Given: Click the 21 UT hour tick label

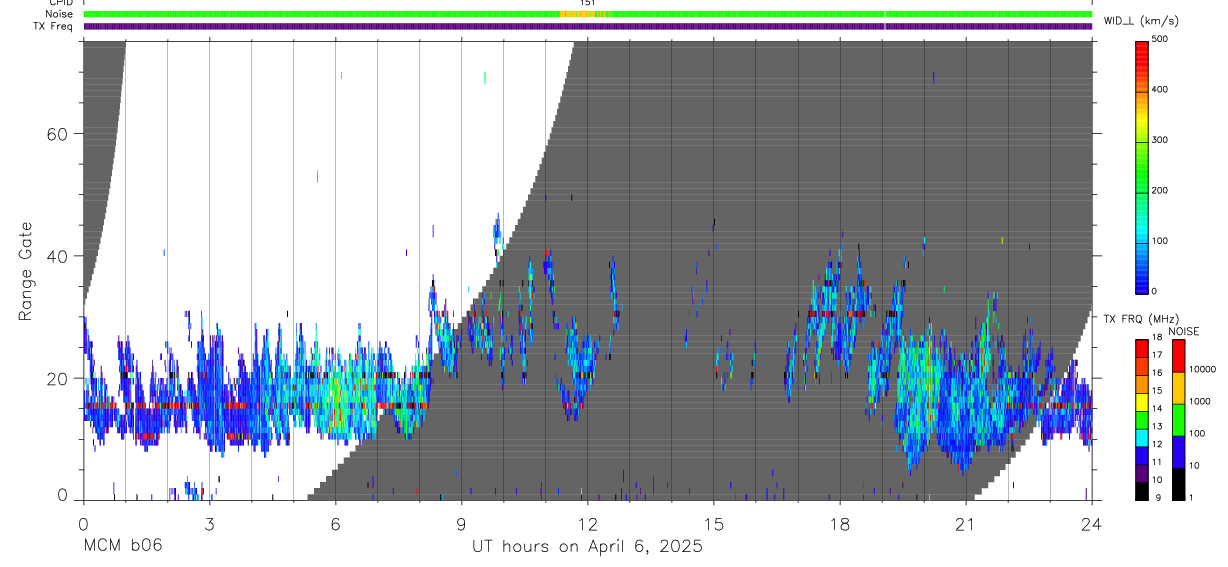Looking at the screenshot, I should click(x=966, y=524).
